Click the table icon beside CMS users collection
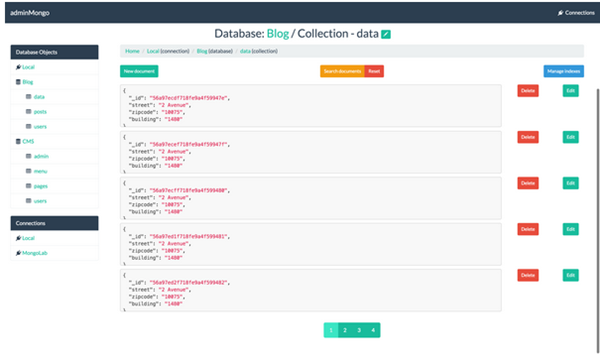This screenshot has width=600, height=360. coord(29,201)
